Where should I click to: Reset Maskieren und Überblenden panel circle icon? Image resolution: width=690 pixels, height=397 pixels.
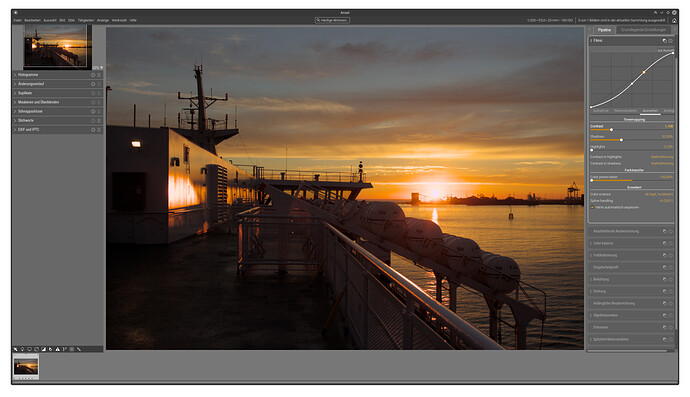93,102
